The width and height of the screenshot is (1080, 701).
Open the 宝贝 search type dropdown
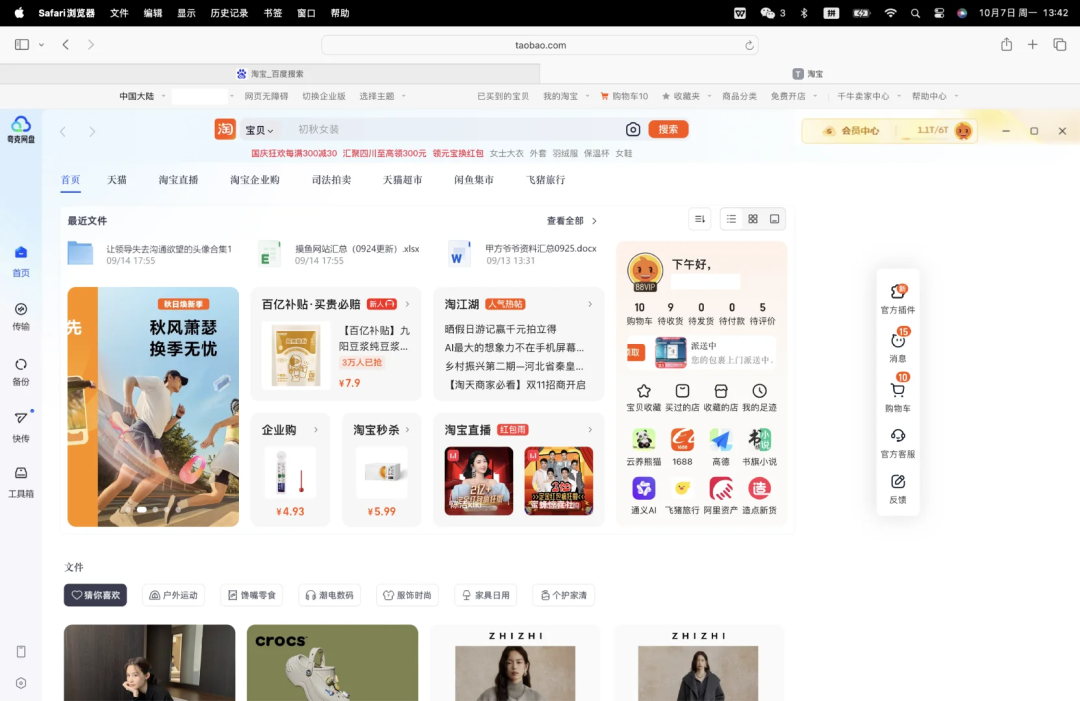(x=260, y=130)
